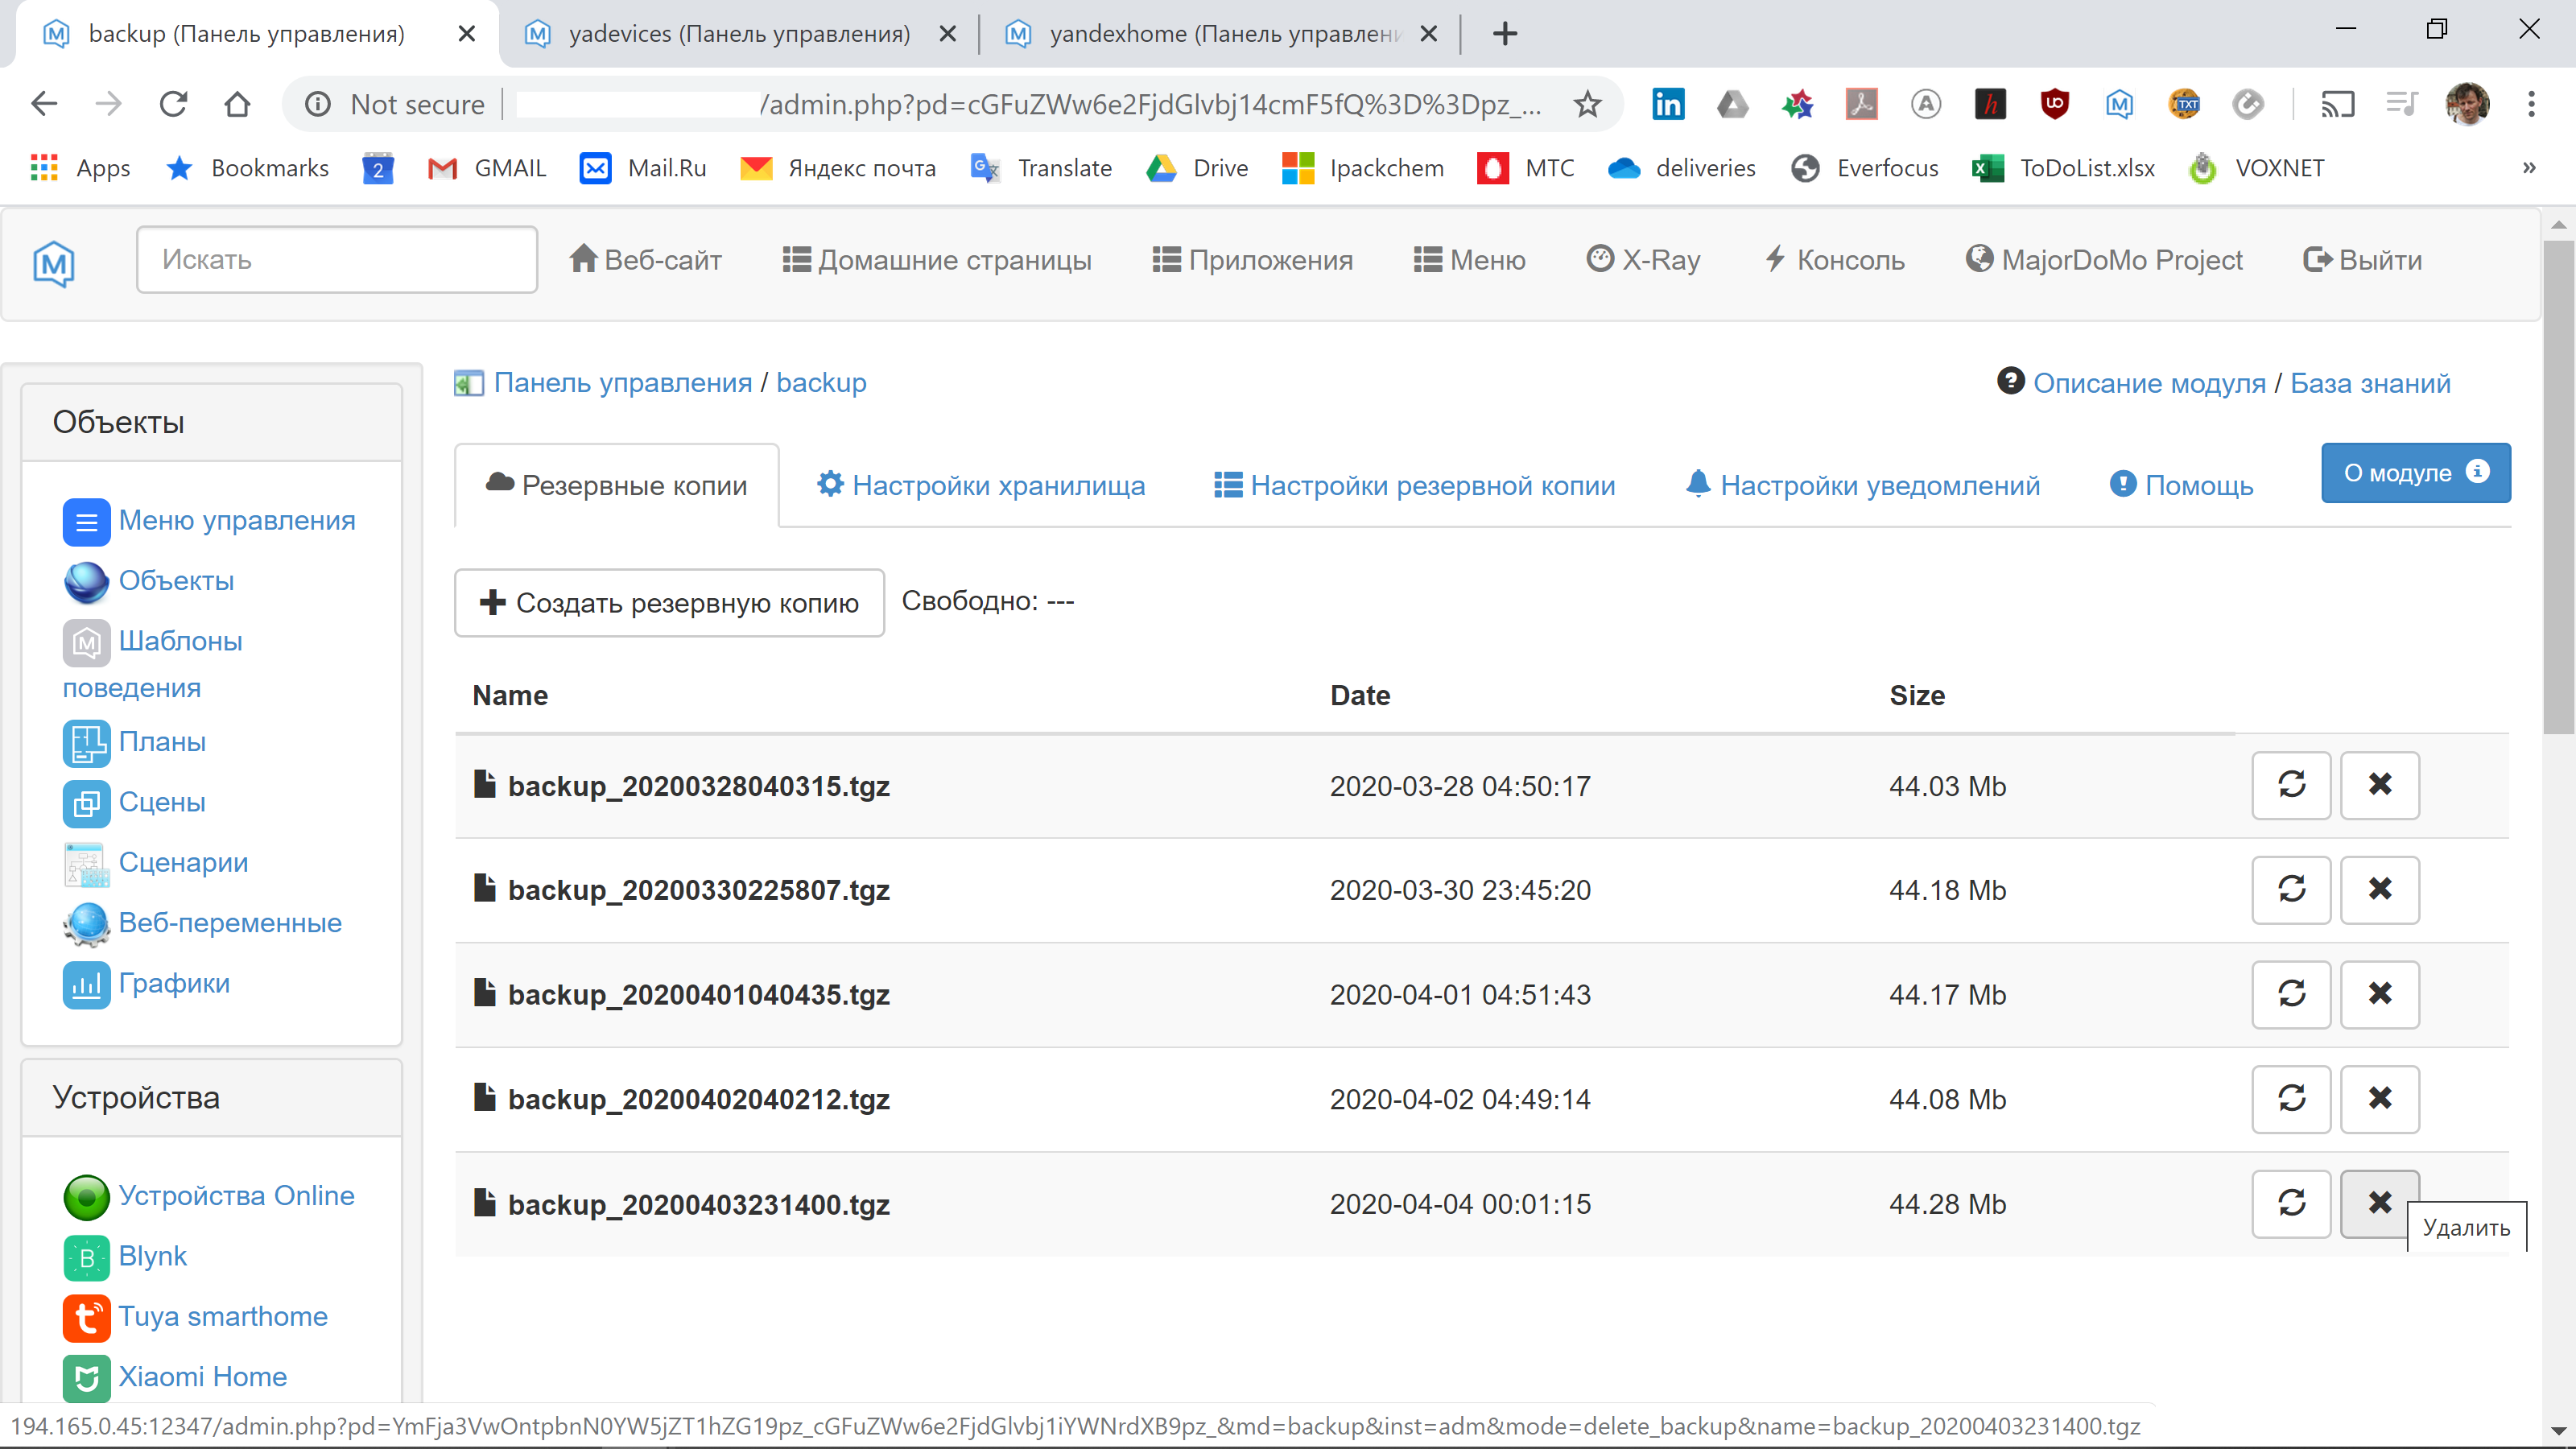This screenshot has height=1449, width=2576.
Task: Click inside the Искать search field
Action: click(x=336, y=259)
